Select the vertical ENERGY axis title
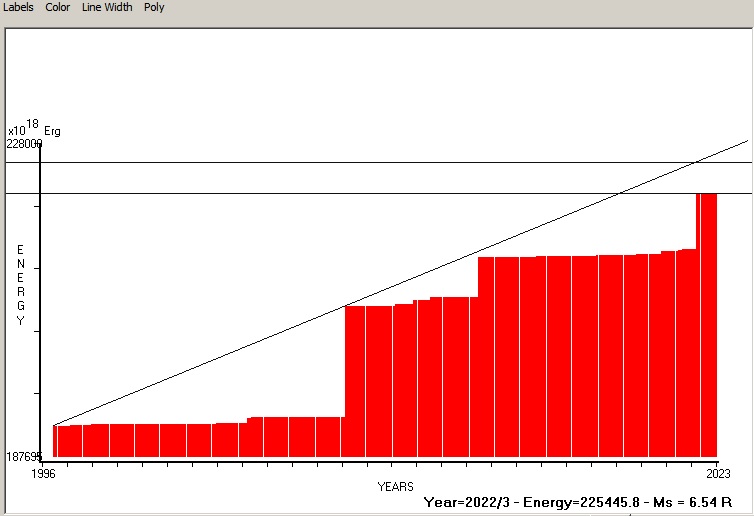The image size is (754, 516). pos(20,285)
